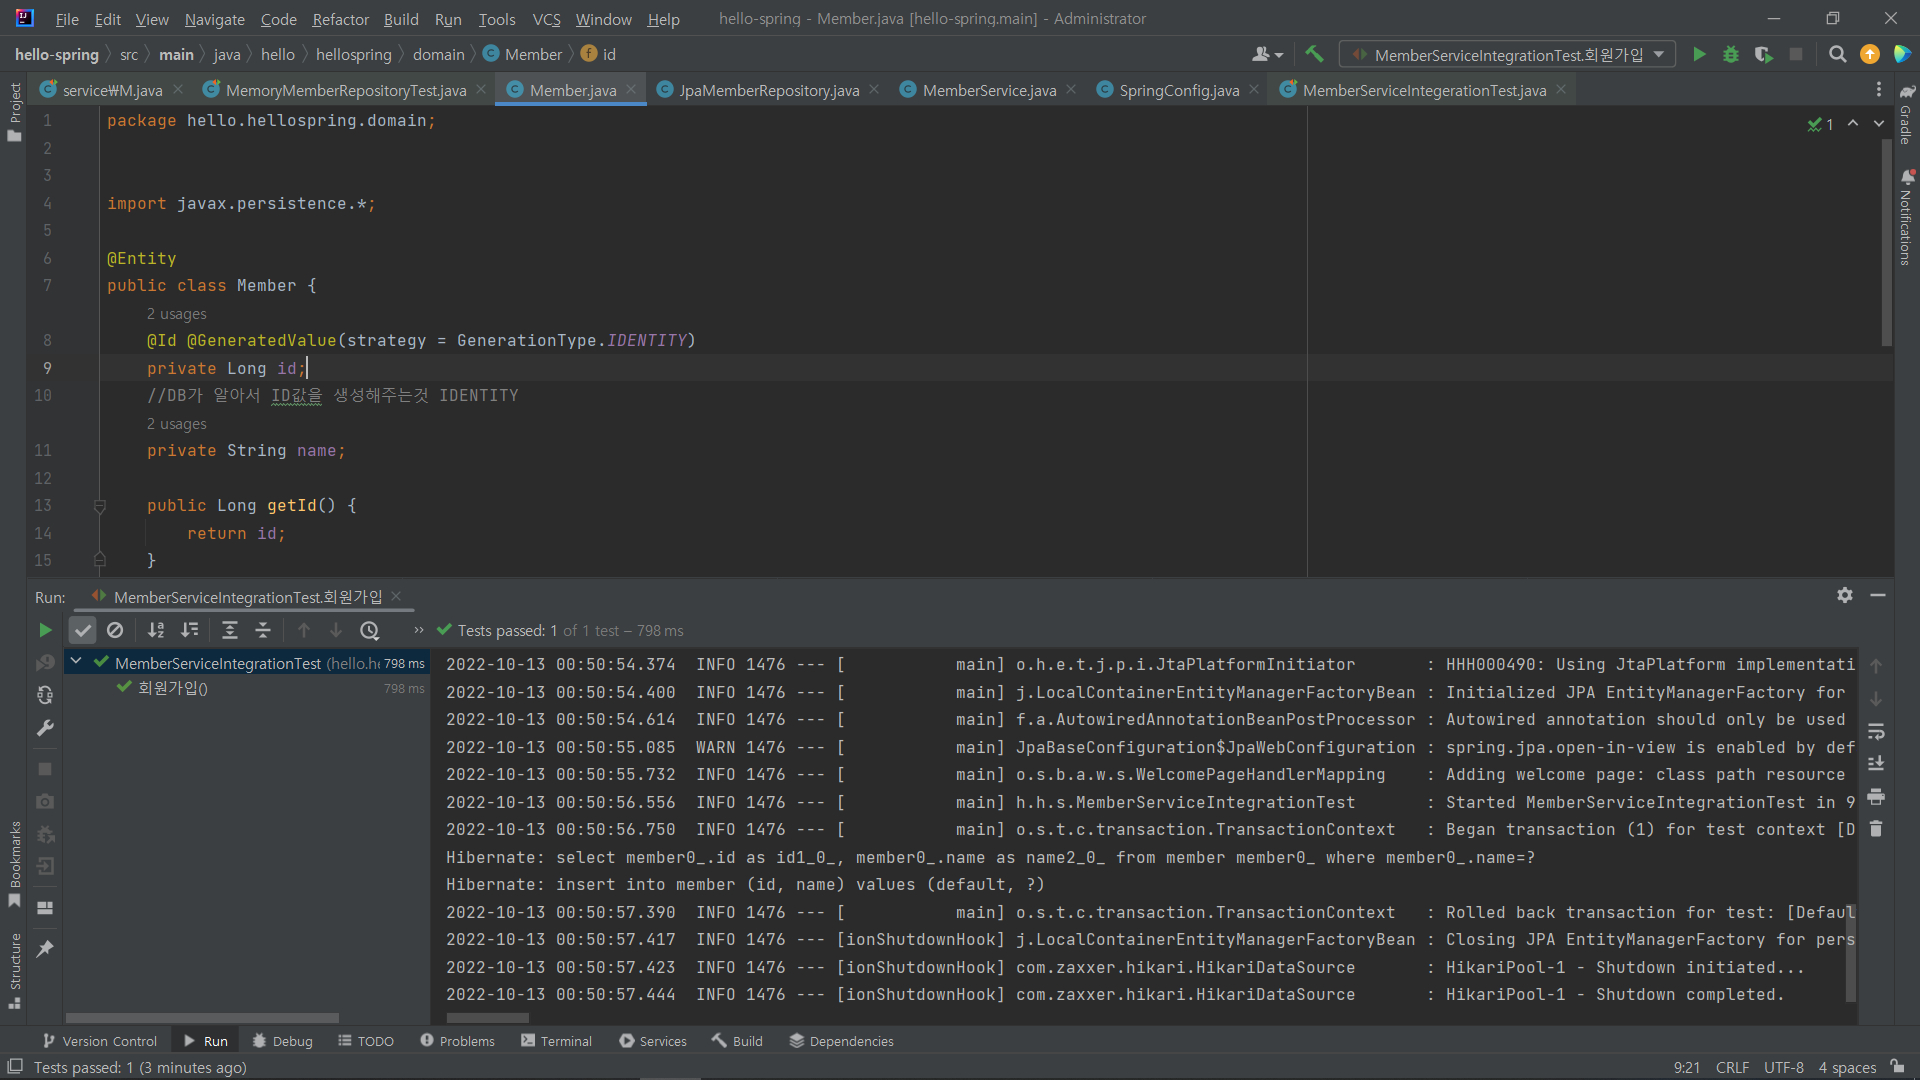Viewport: 1920px width, 1080px height.
Task: Click the orange IDE update arrow icon
Action: click(1869, 54)
